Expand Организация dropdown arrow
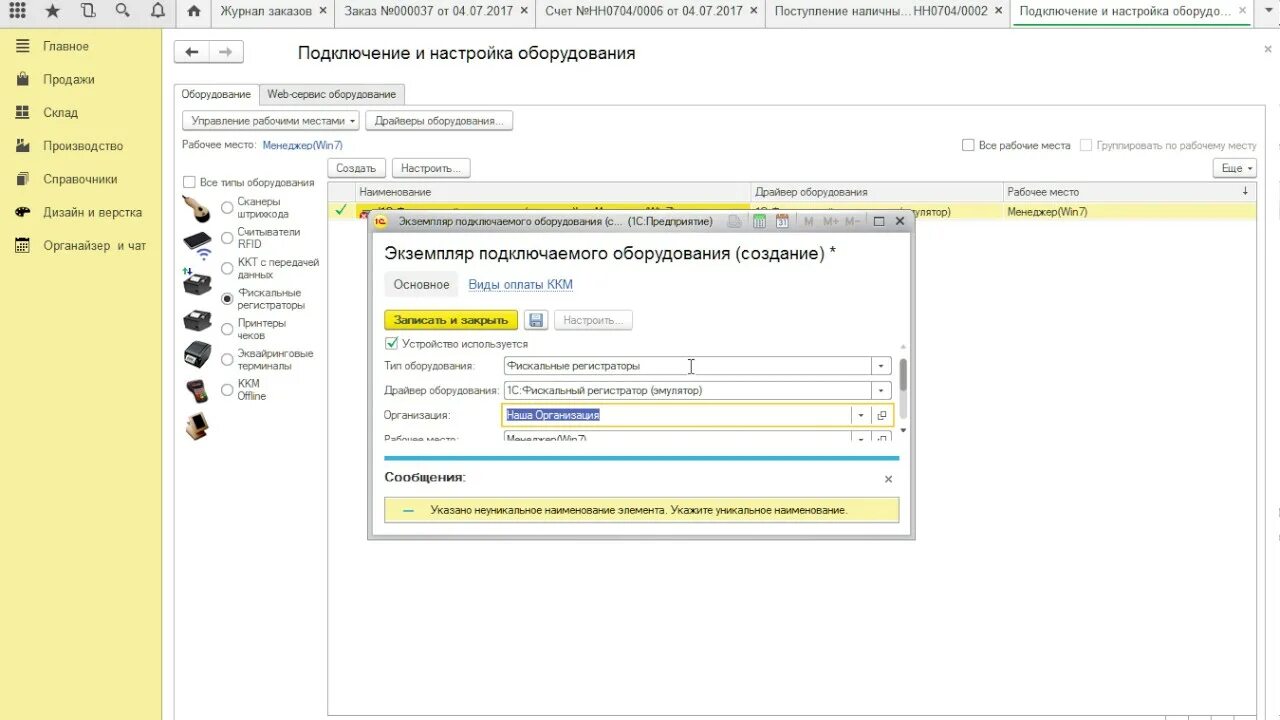The image size is (1280, 720). pyautogui.click(x=861, y=415)
